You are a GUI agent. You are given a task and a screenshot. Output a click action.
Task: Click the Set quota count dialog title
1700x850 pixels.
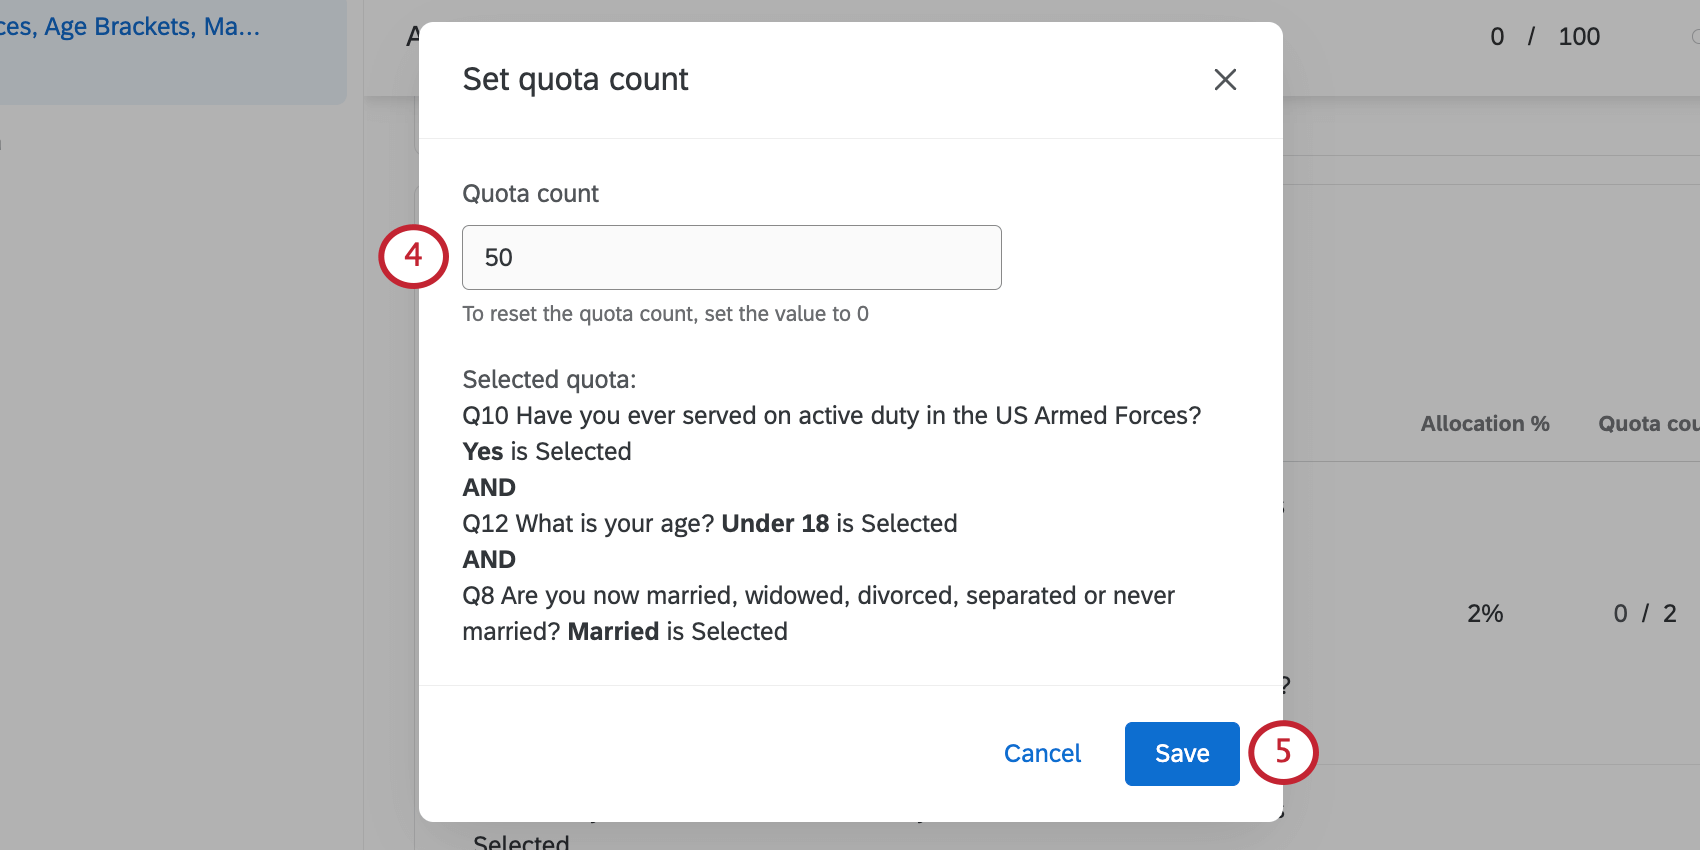coord(575,79)
